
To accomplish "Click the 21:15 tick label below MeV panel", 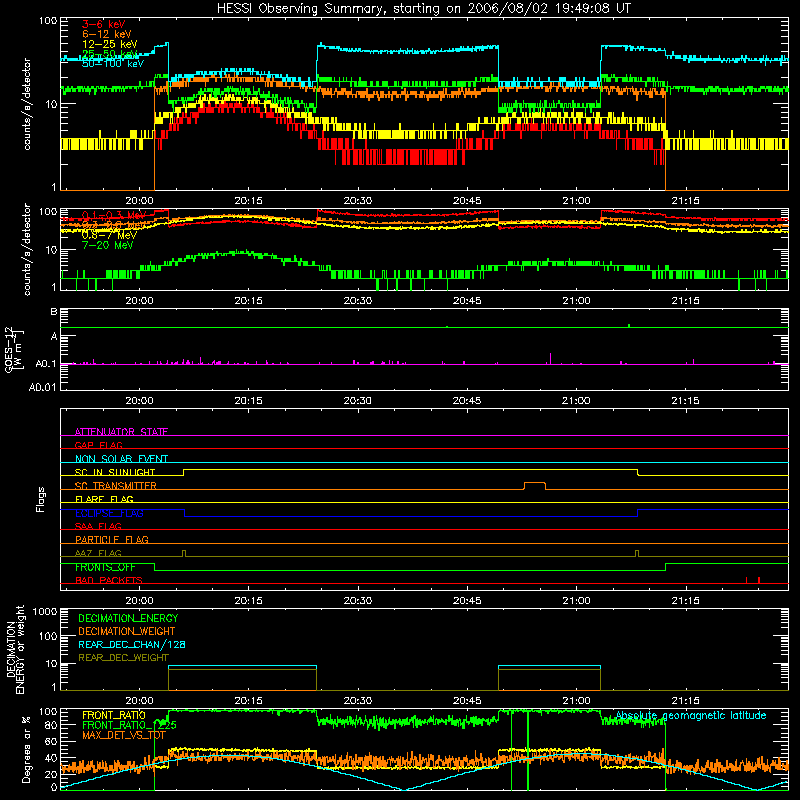I will [685, 301].
